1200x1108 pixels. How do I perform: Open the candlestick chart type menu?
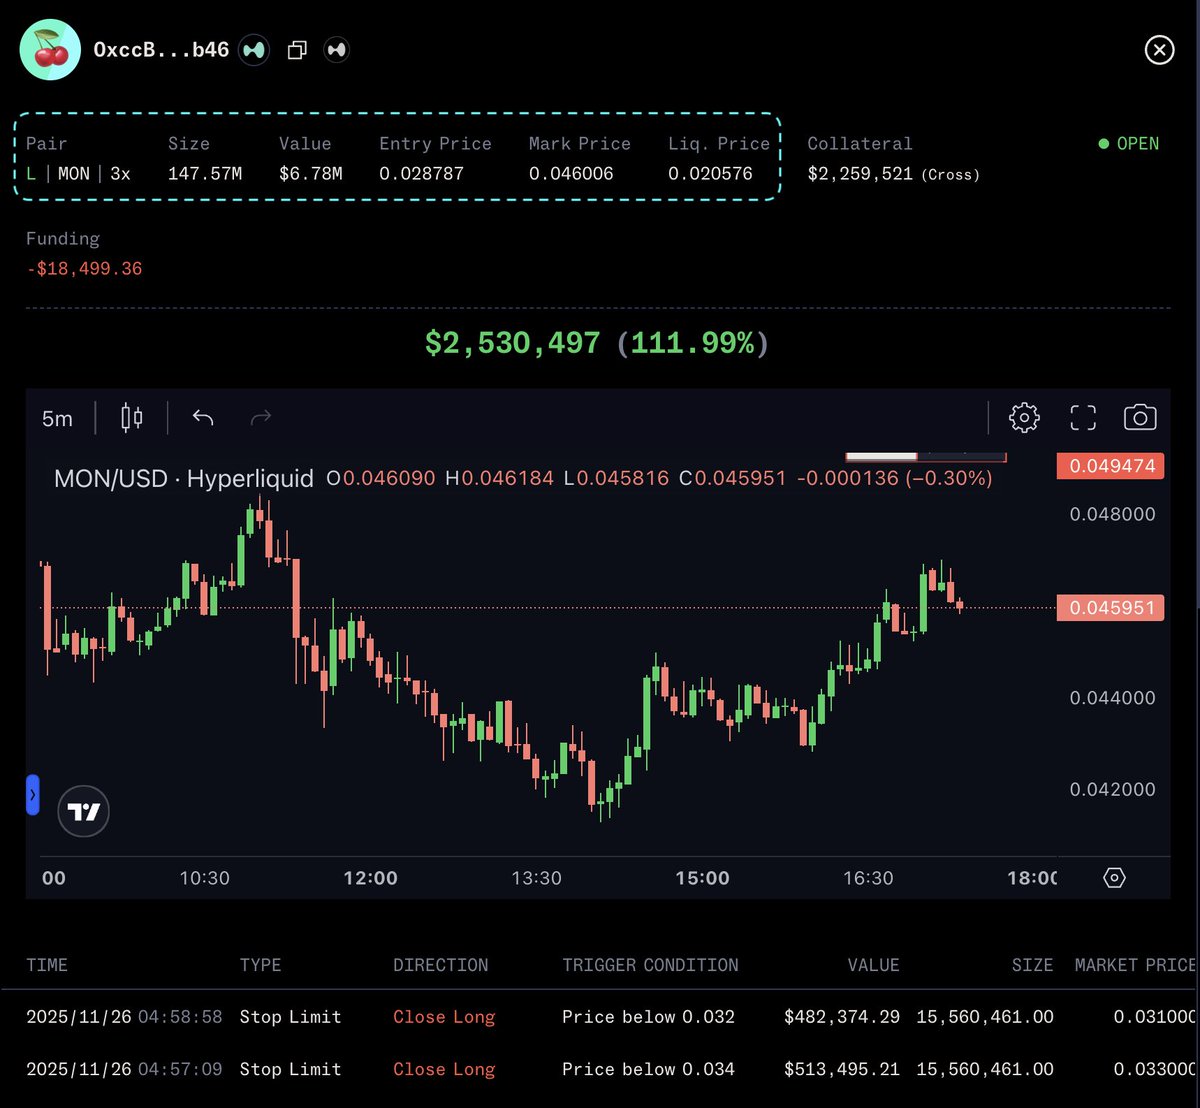click(x=132, y=417)
